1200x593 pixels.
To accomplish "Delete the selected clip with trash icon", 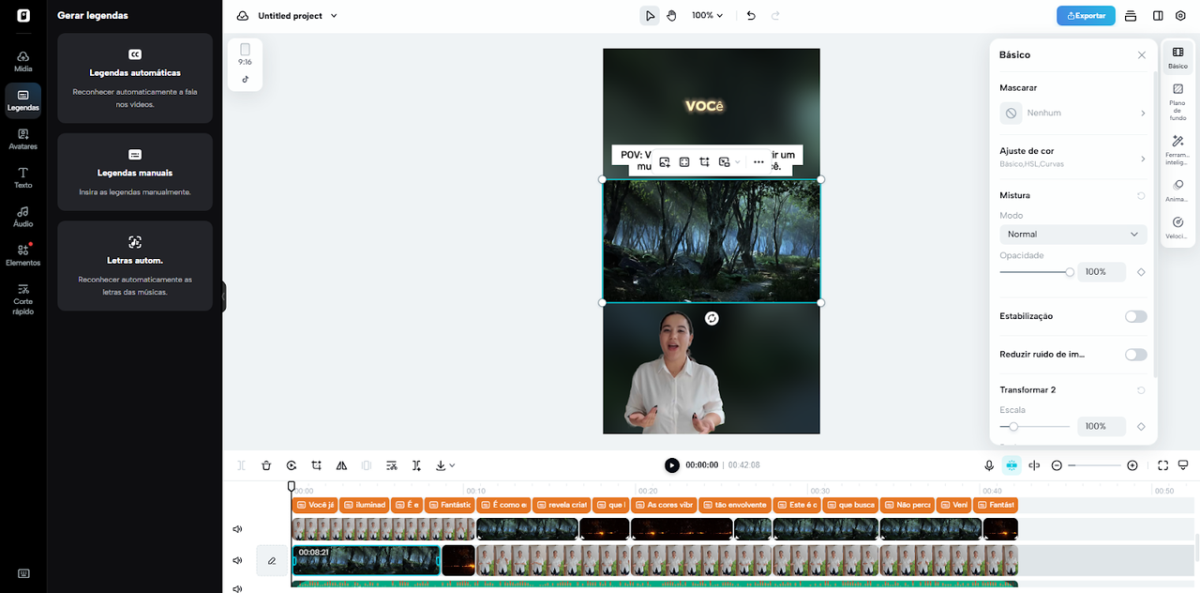I will [x=266, y=465].
